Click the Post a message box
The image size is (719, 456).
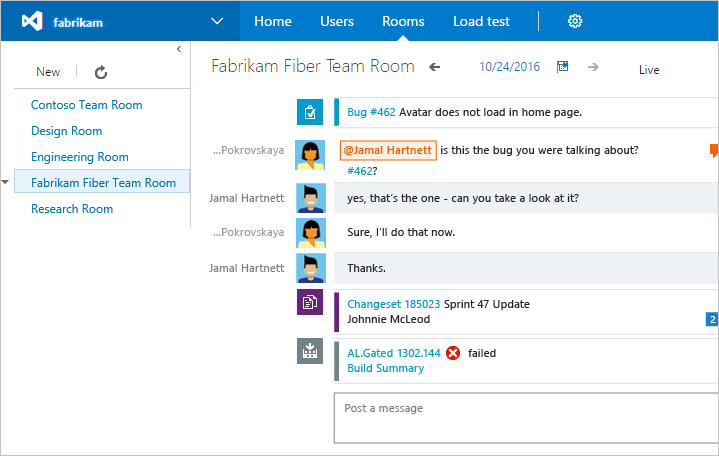(x=526, y=418)
